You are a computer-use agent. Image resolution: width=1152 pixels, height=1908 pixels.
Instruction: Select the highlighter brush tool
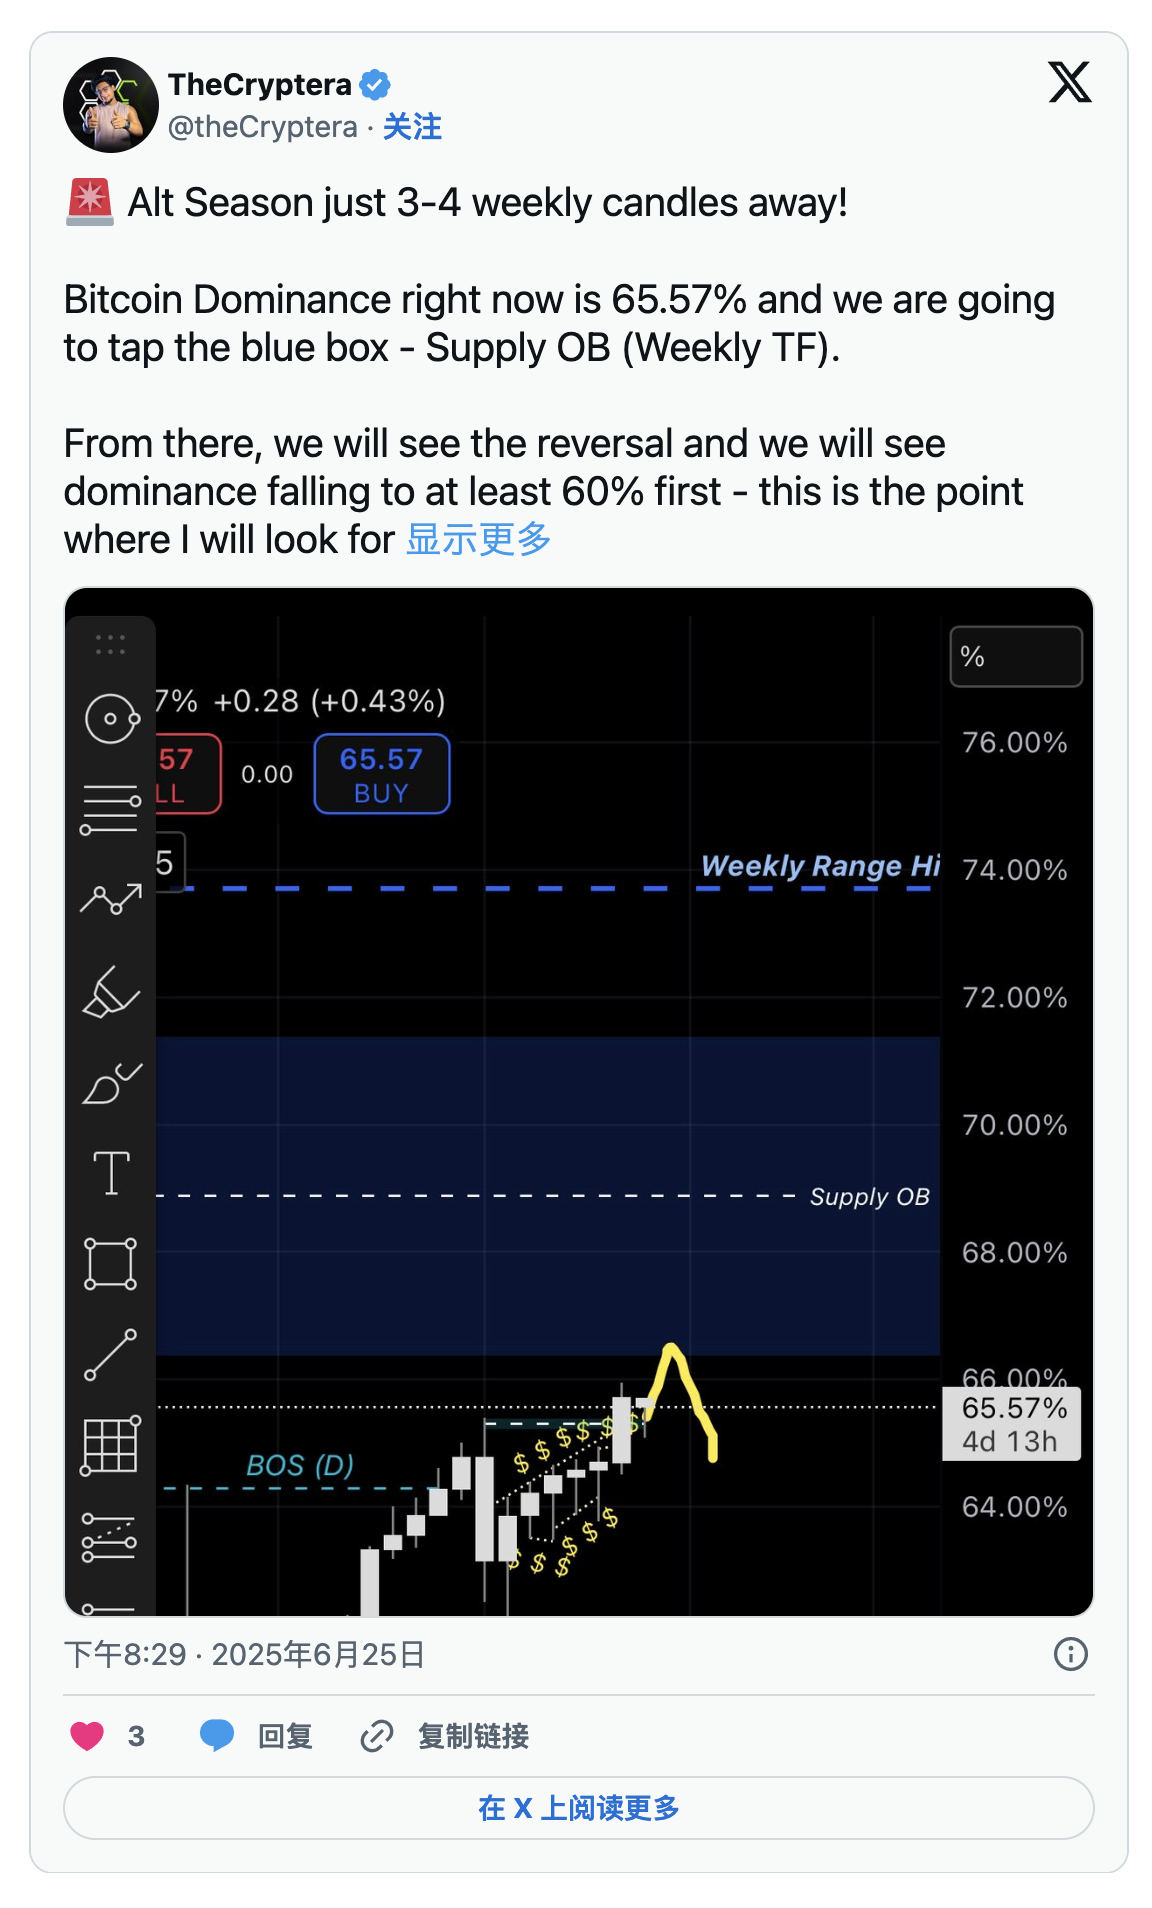coord(111,991)
